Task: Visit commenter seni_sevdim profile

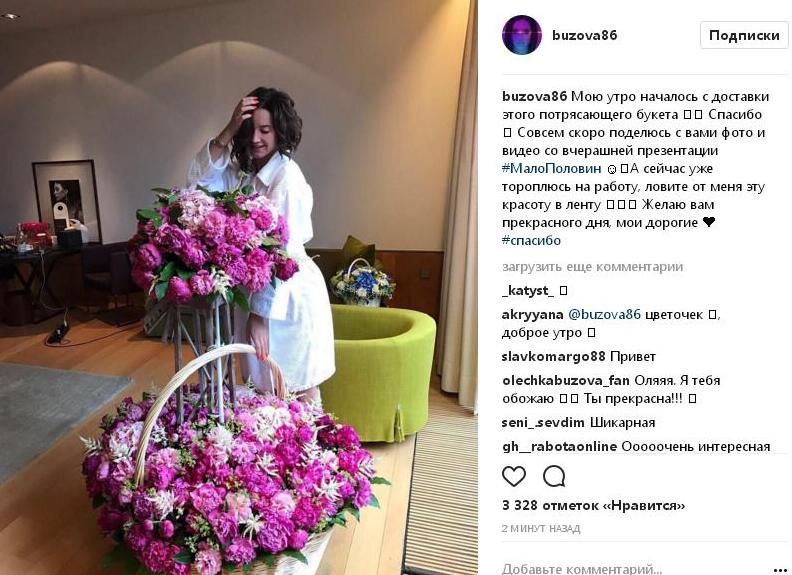Action: [543, 422]
